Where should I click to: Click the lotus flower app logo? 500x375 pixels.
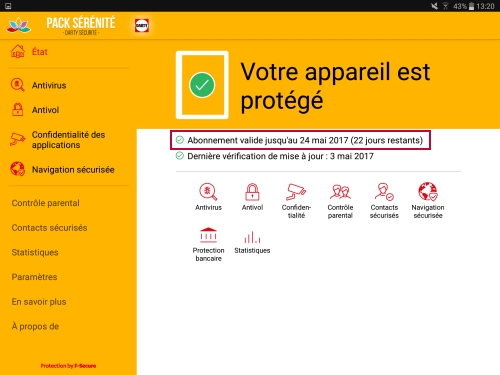tap(19, 25)
